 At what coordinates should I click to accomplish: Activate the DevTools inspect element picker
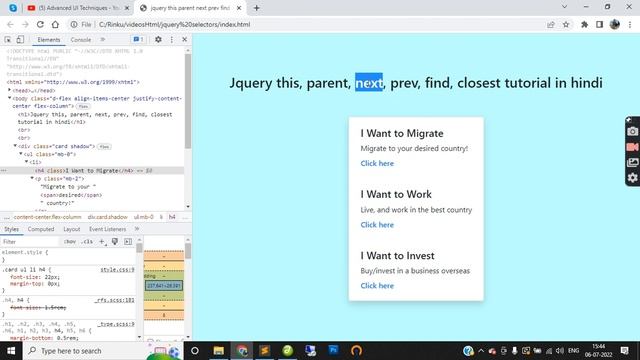pyautogui.click(x=8, y=40)
